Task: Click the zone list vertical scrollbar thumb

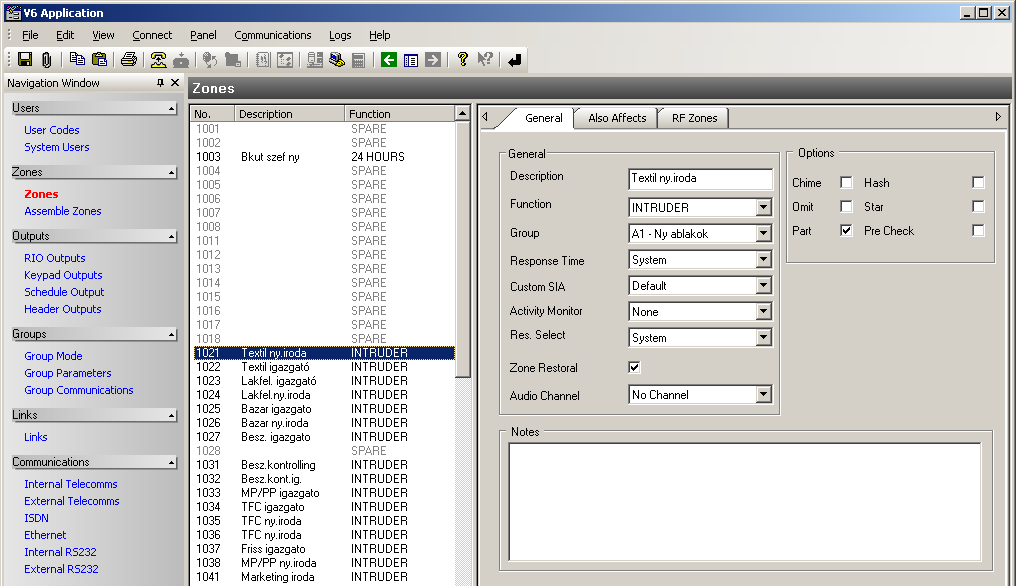Action: [462, 250]
